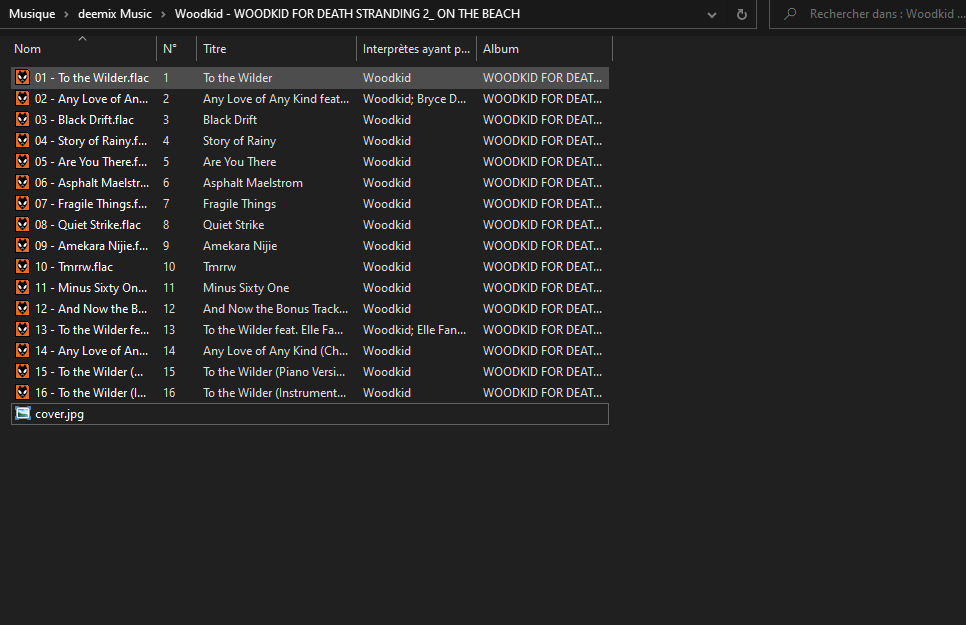
Task: Focus the Rechercher dans : Woodkid search field
Action: [x=886, y=14]
